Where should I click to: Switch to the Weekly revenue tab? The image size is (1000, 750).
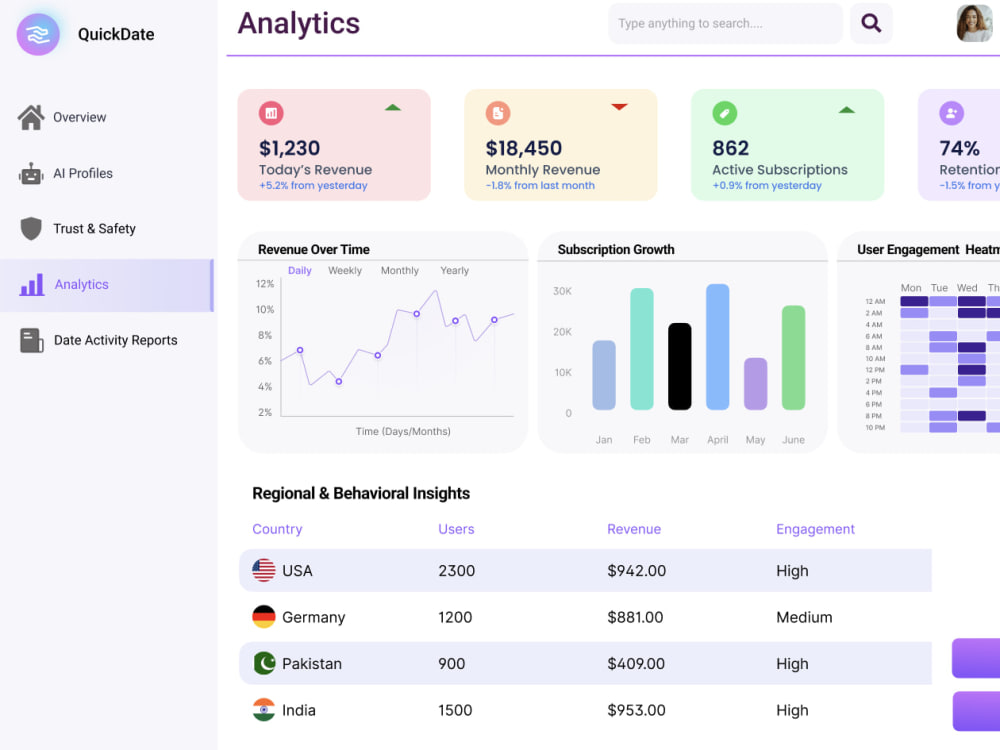click(345, 270)
